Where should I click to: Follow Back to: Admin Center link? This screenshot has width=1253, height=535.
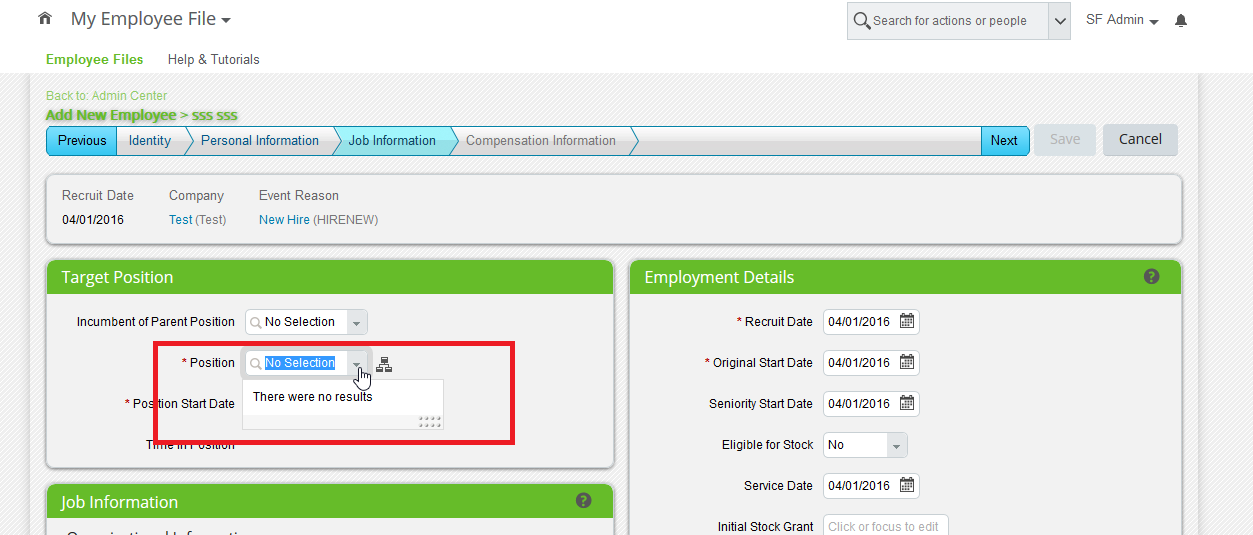tap(107, 96)
